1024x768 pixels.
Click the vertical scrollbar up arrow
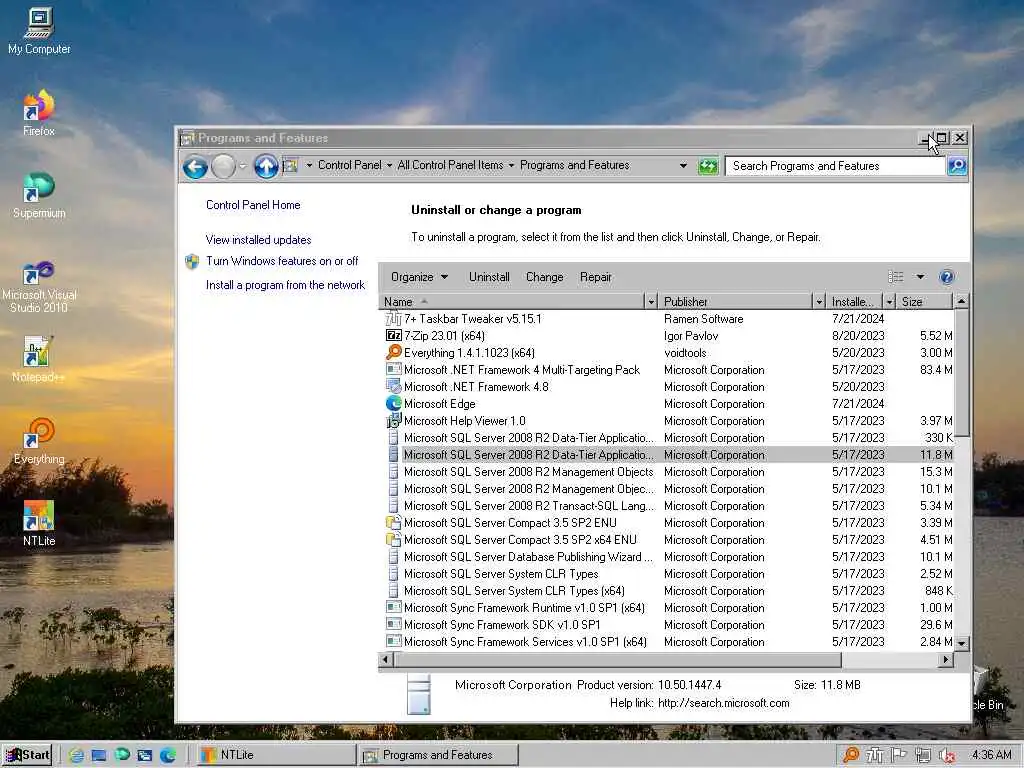coord(961,301)
